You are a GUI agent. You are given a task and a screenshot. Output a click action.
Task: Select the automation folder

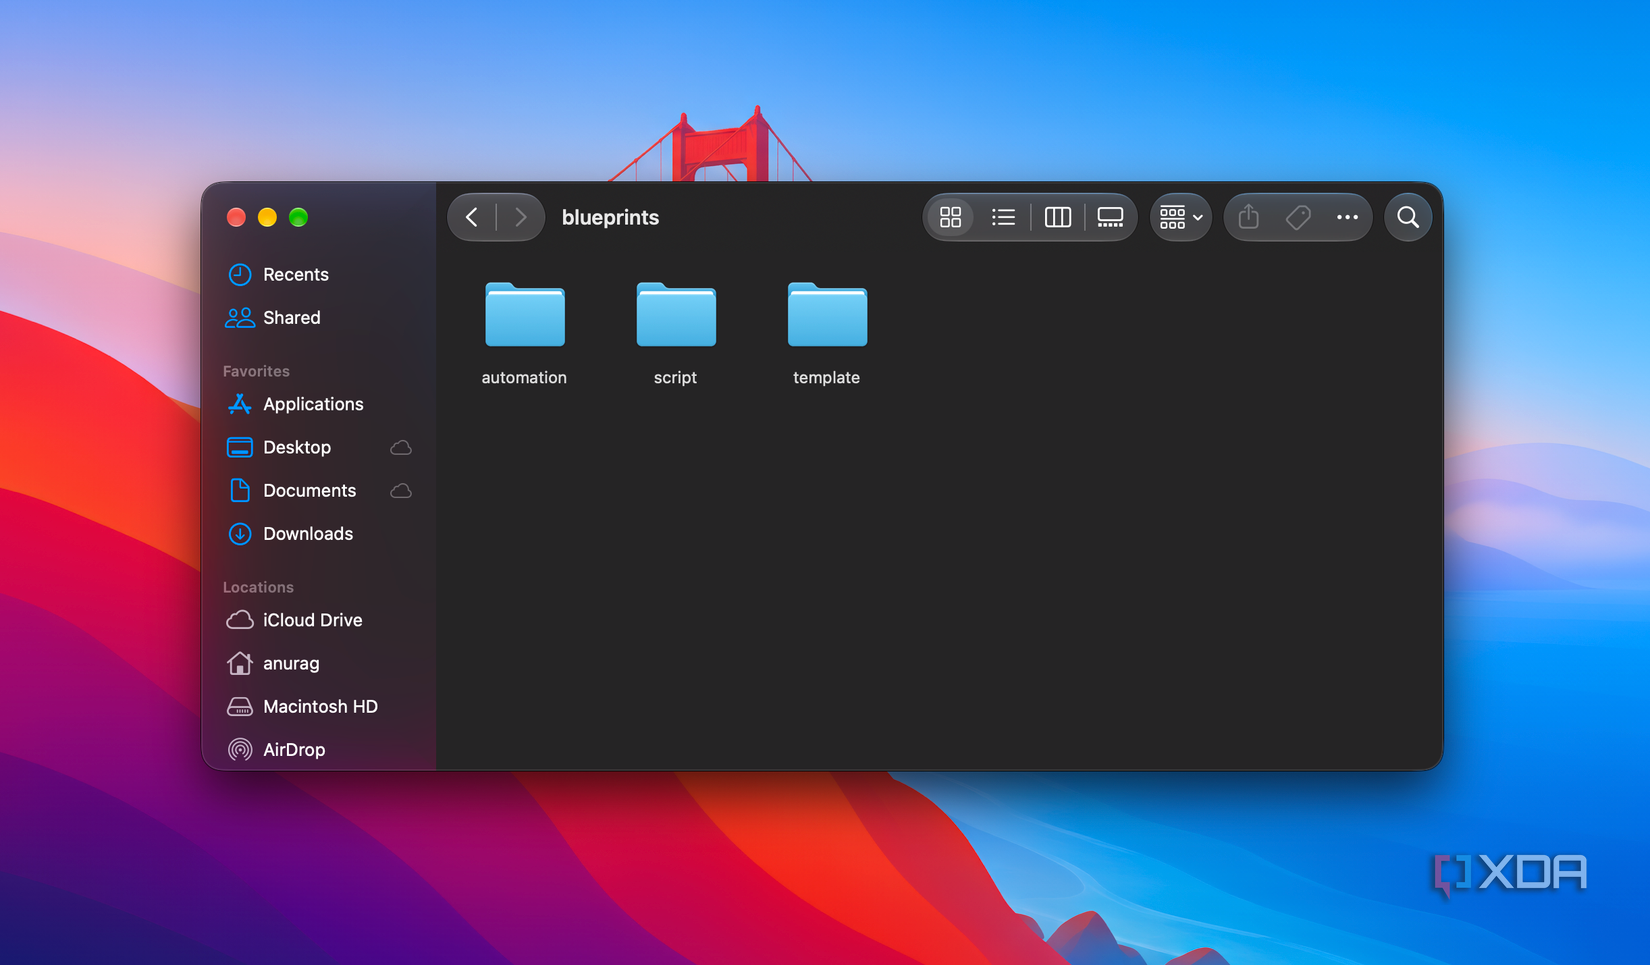tap(525, 315)
